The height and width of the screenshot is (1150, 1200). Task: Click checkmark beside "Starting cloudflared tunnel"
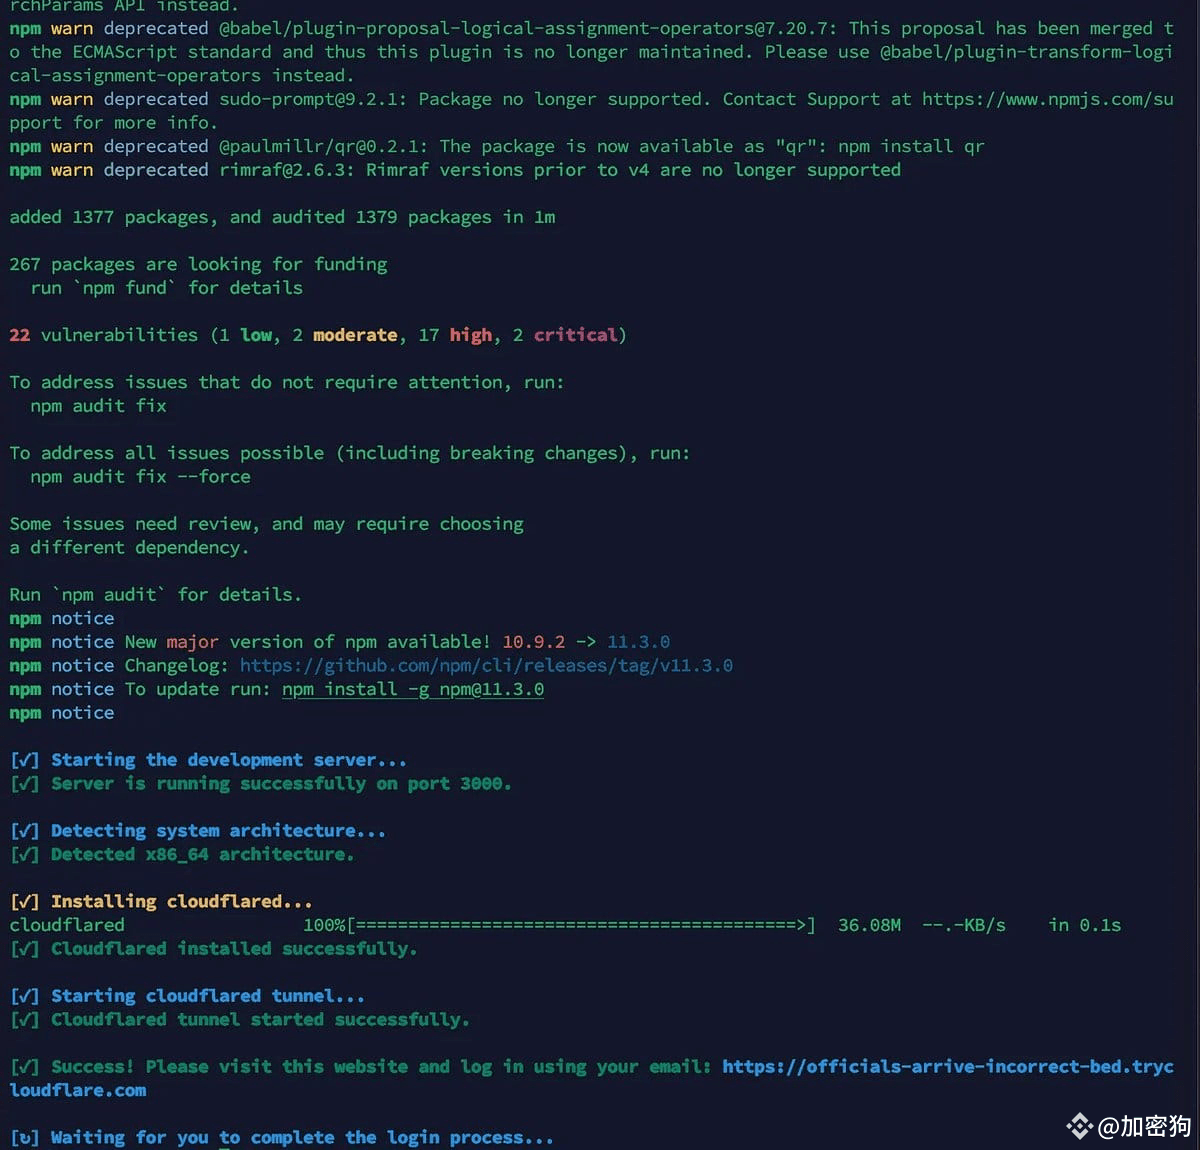click(x=24, y=996)
